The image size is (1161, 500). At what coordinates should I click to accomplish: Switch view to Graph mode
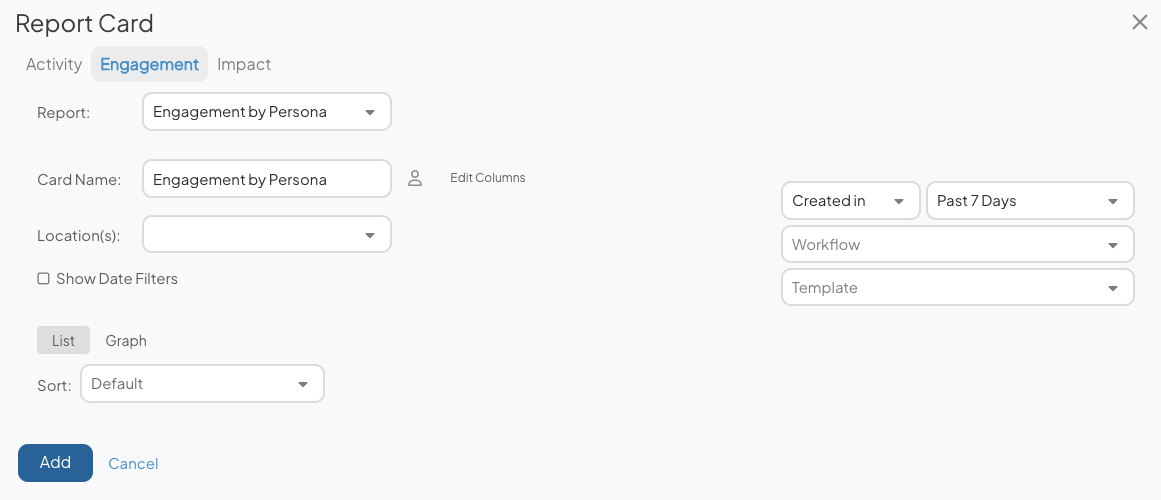point(126,341)
